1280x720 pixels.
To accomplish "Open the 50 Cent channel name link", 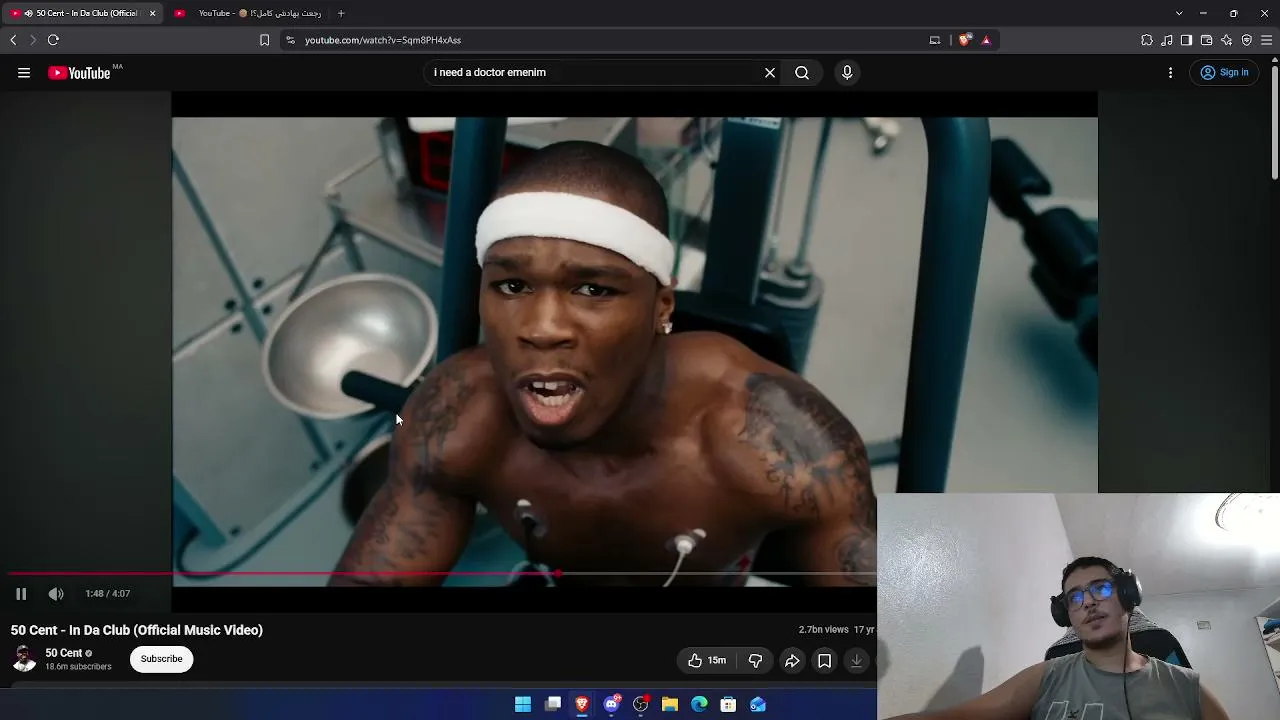I will pyautogui.click(x=63, y=653).
